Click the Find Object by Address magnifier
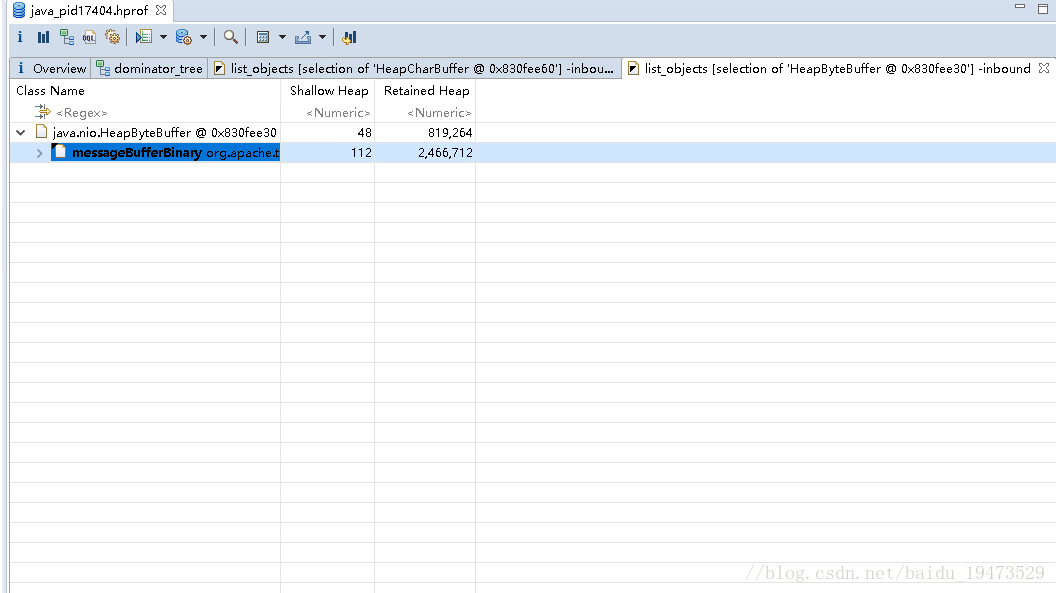1056x593 pixels. pyautogui.click(x=231, y=37)
